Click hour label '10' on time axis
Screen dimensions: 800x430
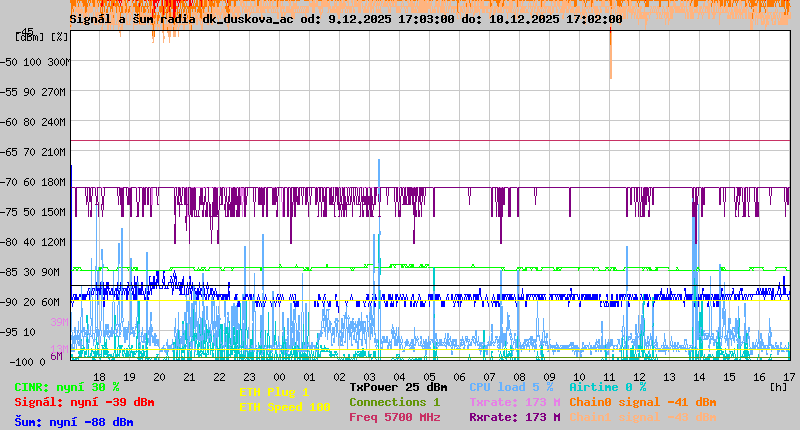point(579,377)
